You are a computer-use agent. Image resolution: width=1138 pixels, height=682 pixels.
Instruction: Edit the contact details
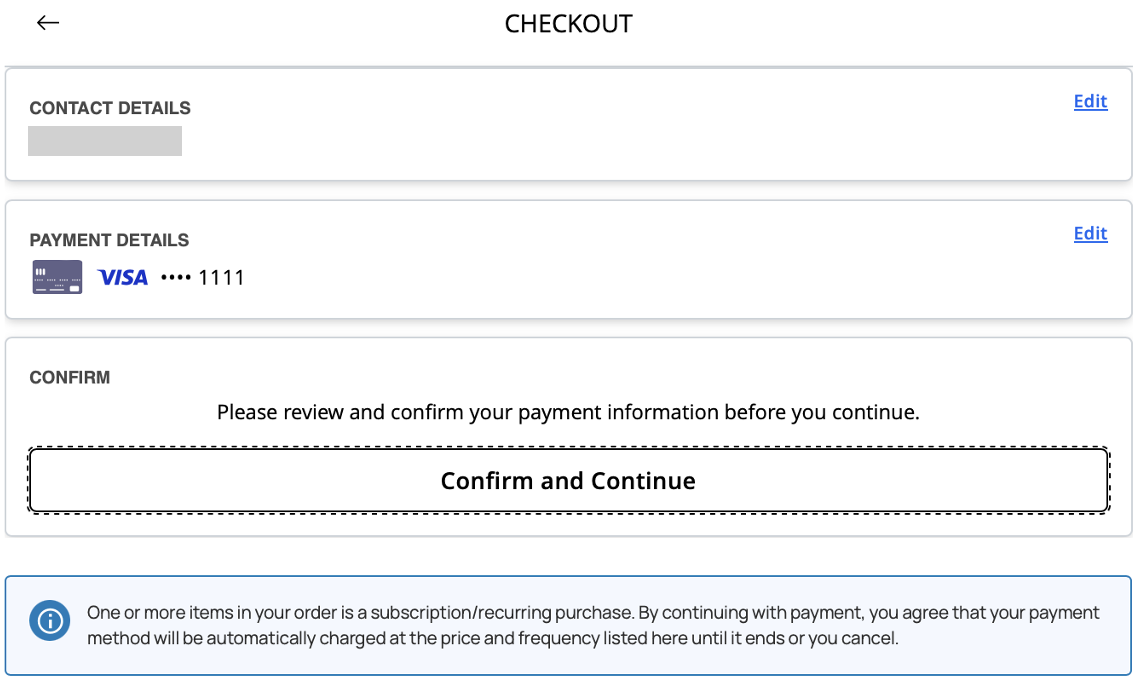(1090, 101)
